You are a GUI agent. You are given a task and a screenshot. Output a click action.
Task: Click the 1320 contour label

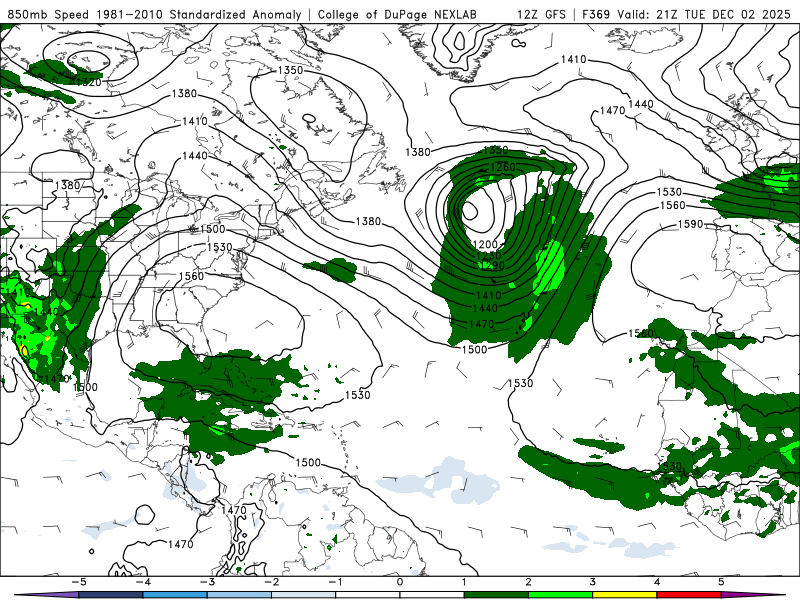pyautogui.click(x=88, y=83)
